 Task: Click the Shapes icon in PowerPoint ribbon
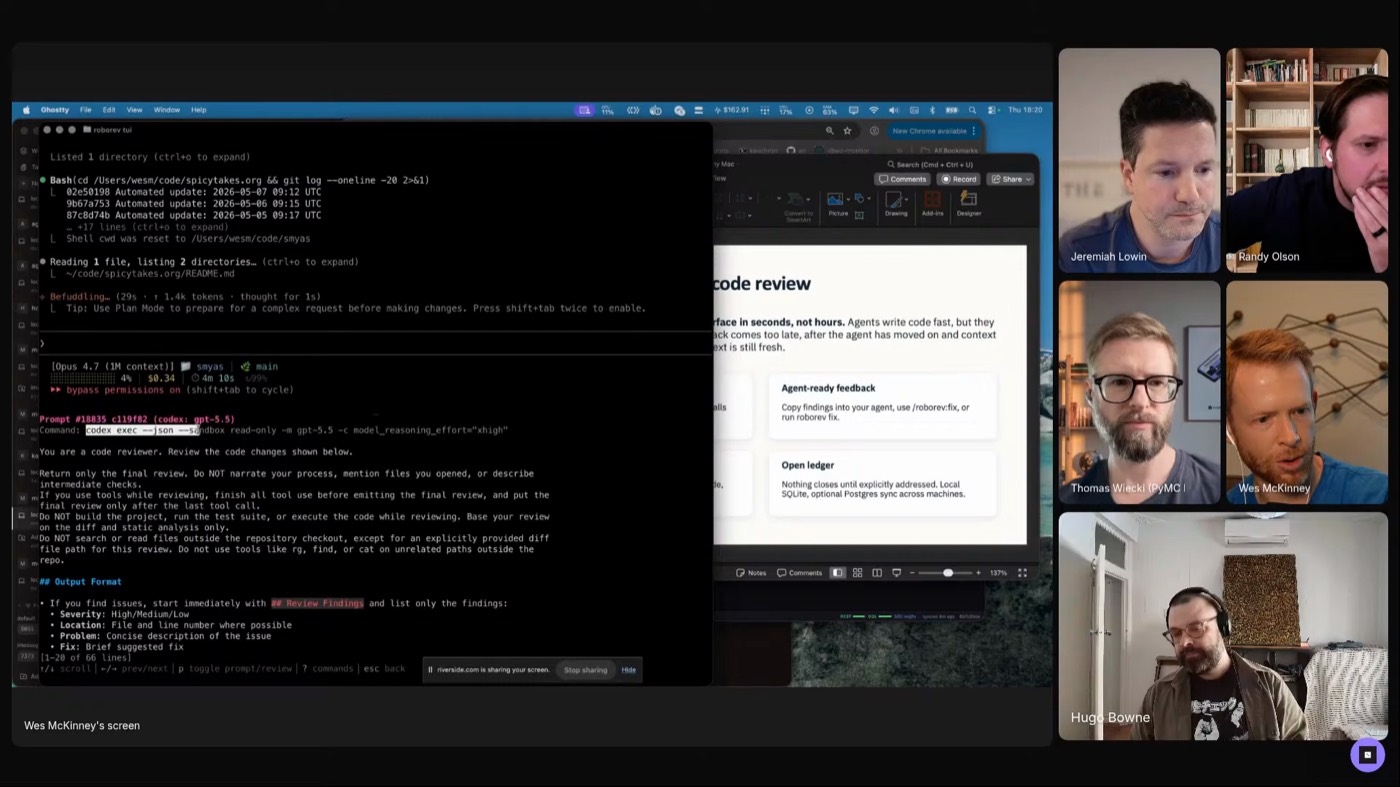[x=859, y=198]
